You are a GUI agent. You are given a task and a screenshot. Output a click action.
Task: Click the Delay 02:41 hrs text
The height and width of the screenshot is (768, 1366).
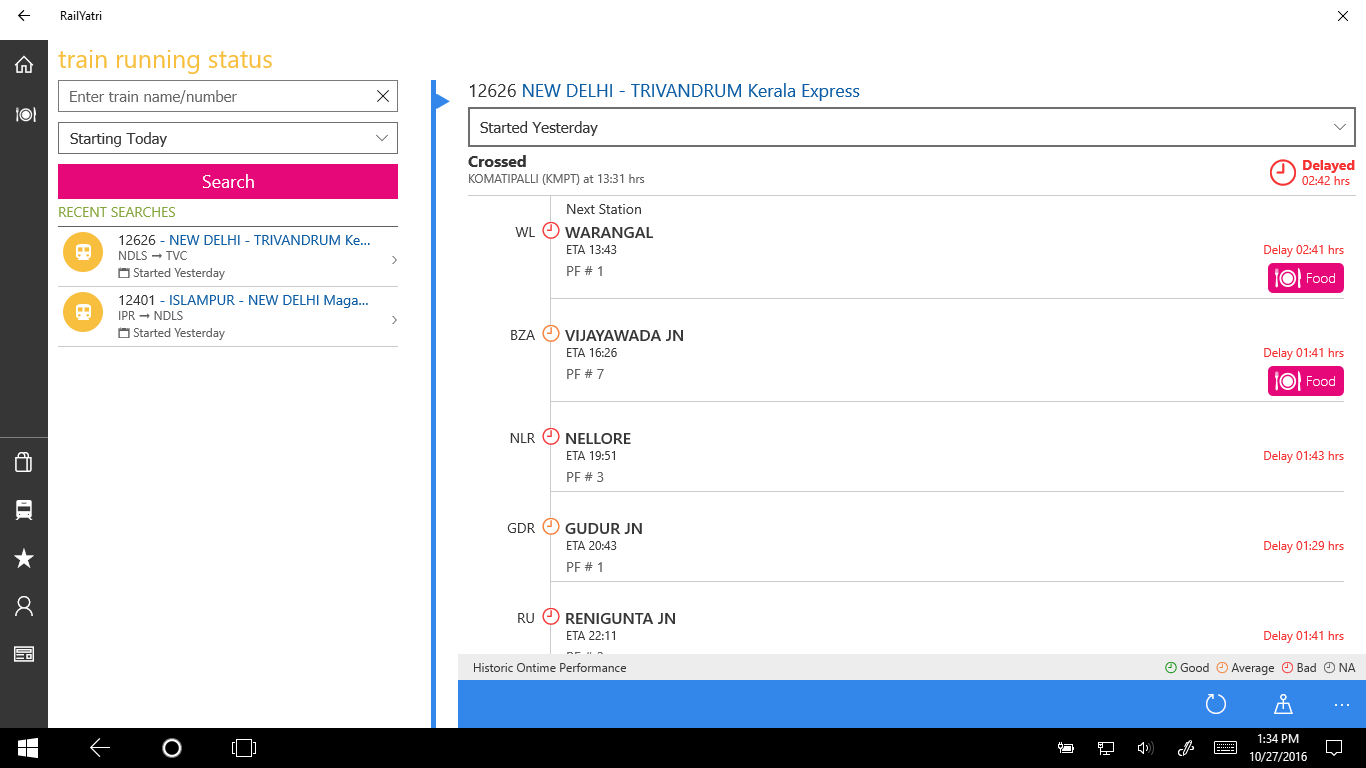coord(1303,250)
